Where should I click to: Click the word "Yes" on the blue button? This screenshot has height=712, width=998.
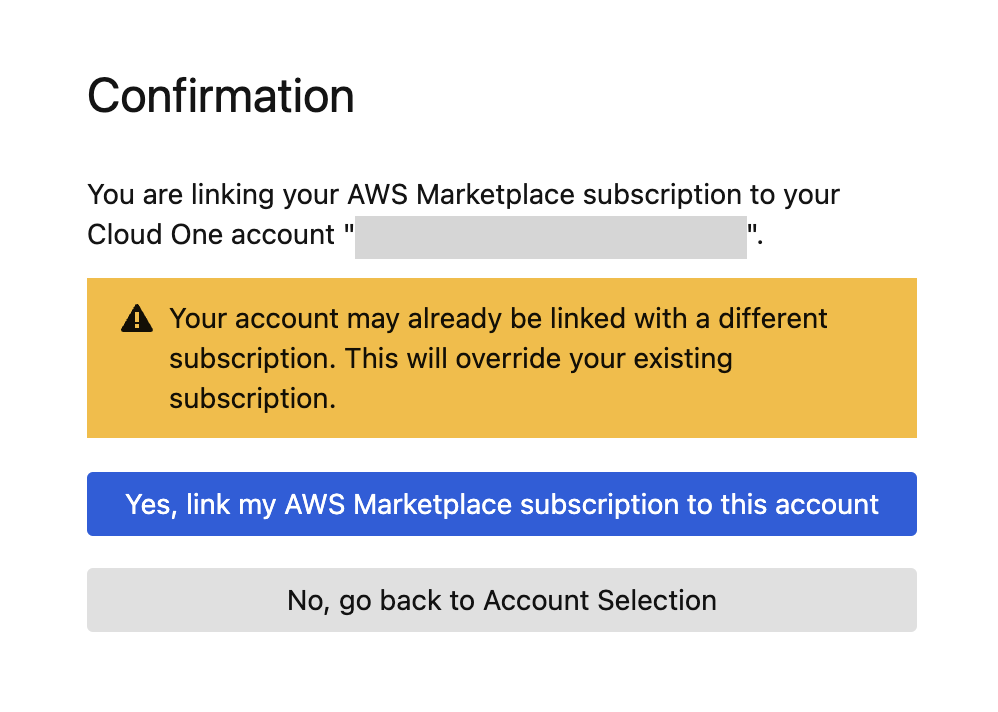[x=149, y=504]
